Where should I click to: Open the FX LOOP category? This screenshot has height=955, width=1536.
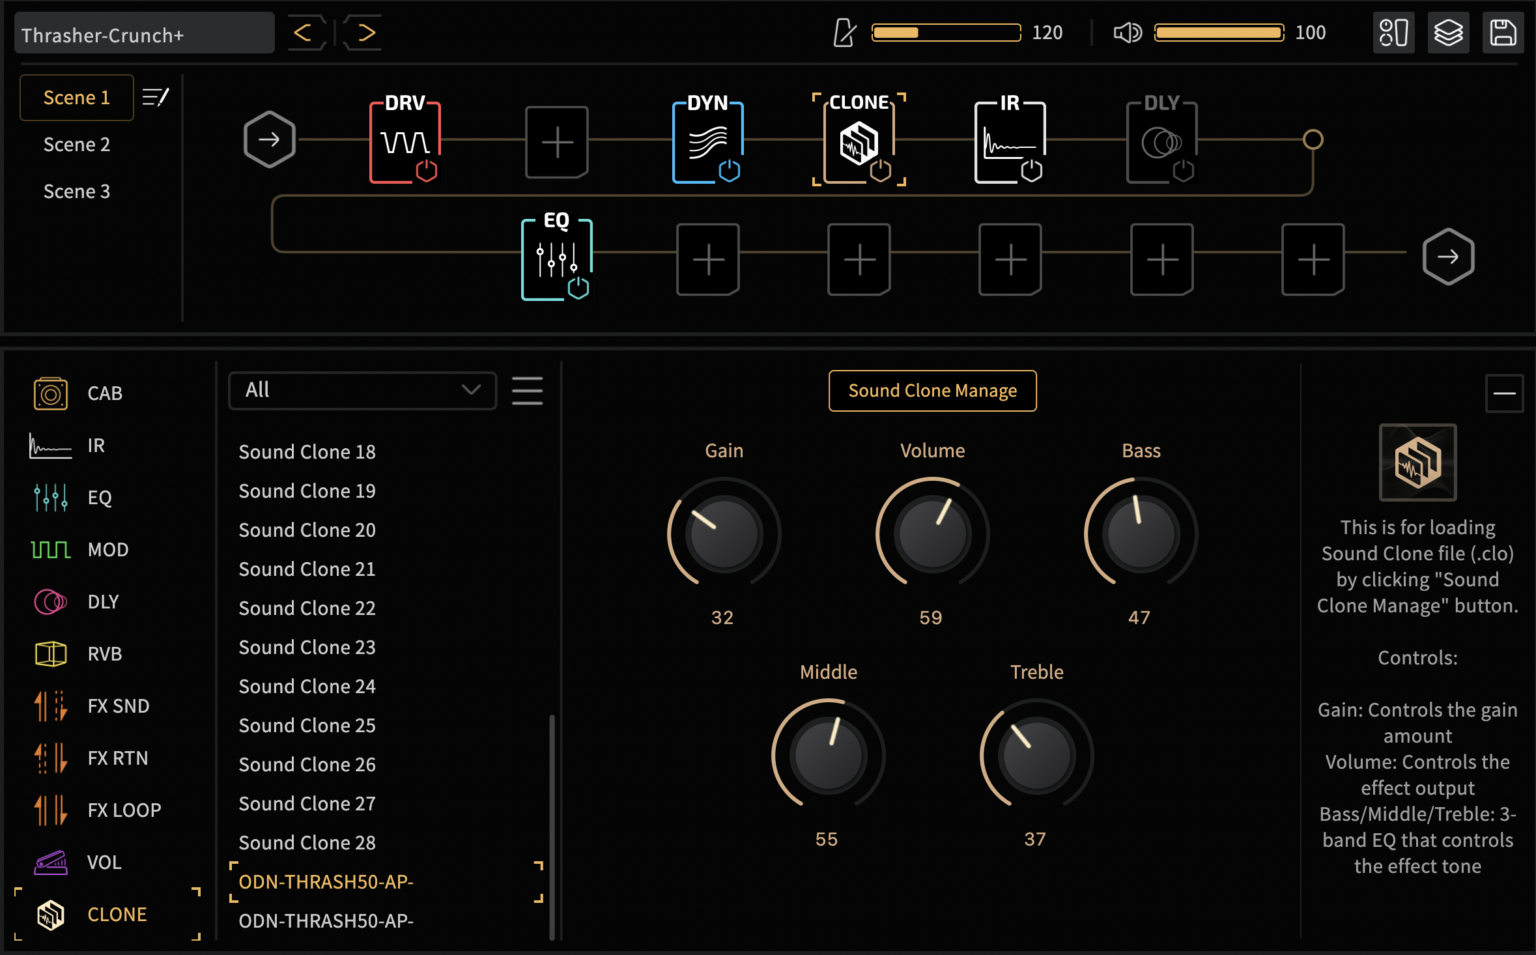[x=50, y=809]
